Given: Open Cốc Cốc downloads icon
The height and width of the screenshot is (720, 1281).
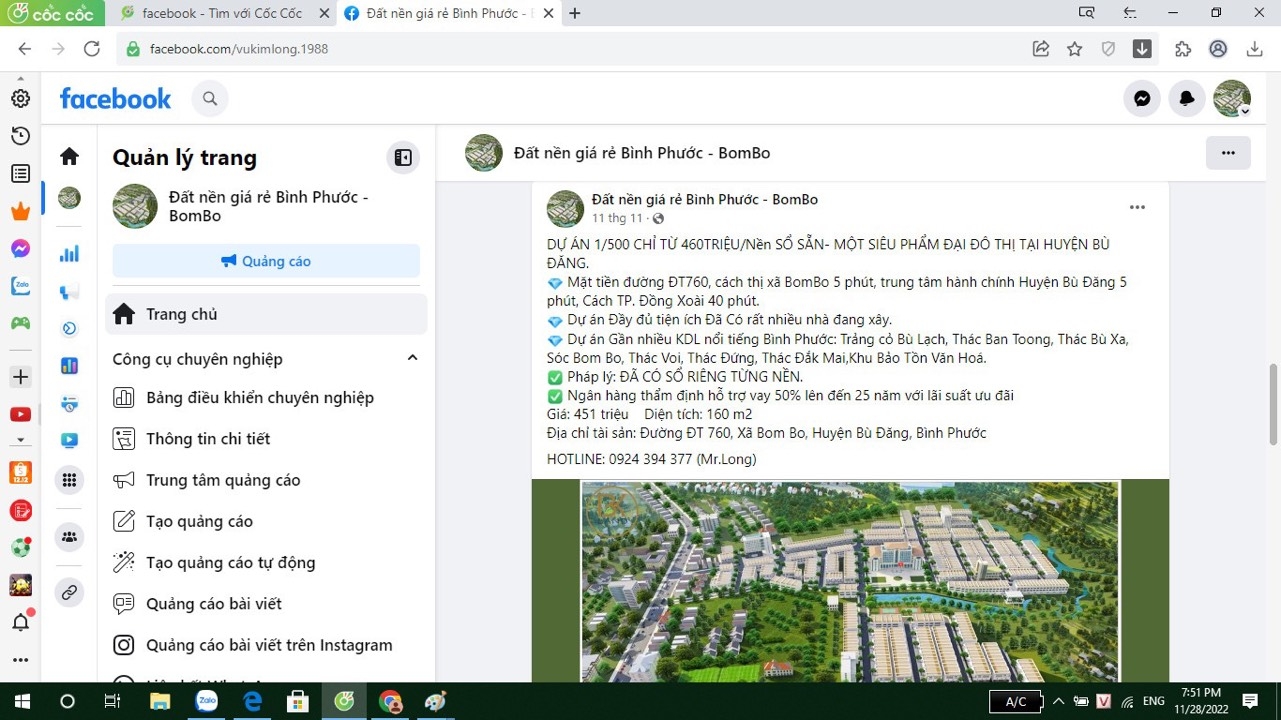Looking at the screenshot, I should (x=1254, y=49).
